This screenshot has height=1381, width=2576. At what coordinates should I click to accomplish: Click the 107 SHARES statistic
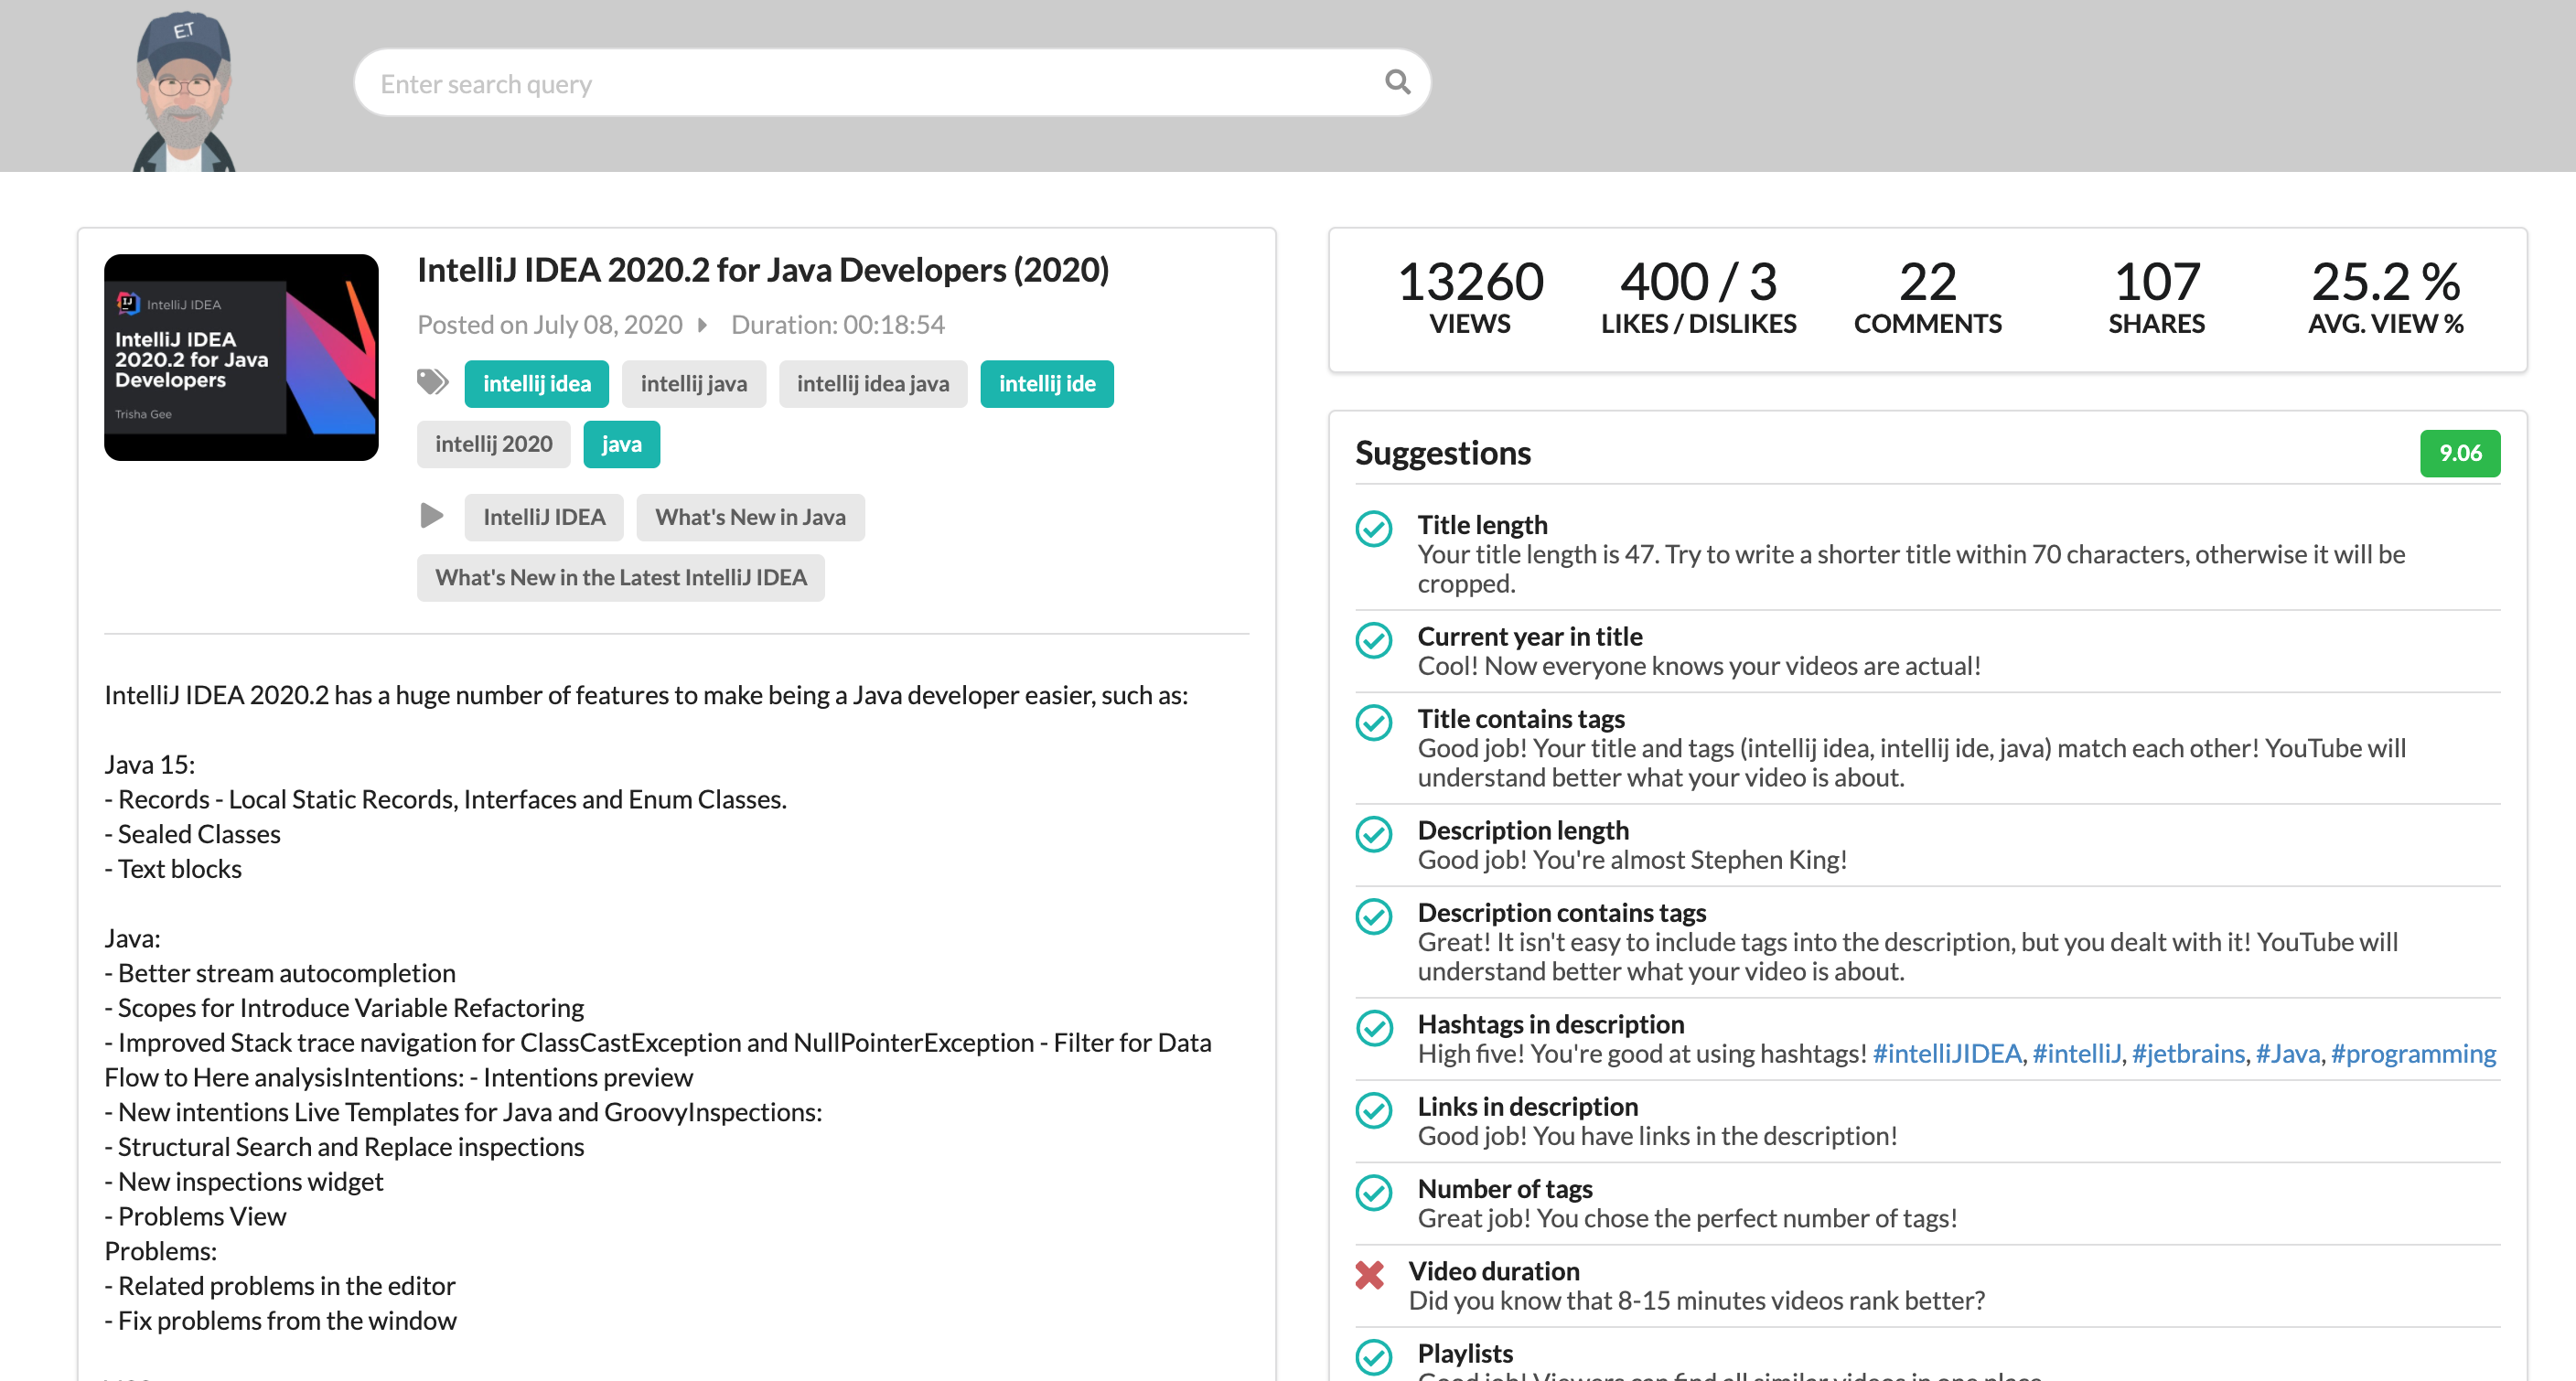pos(2156,297)
